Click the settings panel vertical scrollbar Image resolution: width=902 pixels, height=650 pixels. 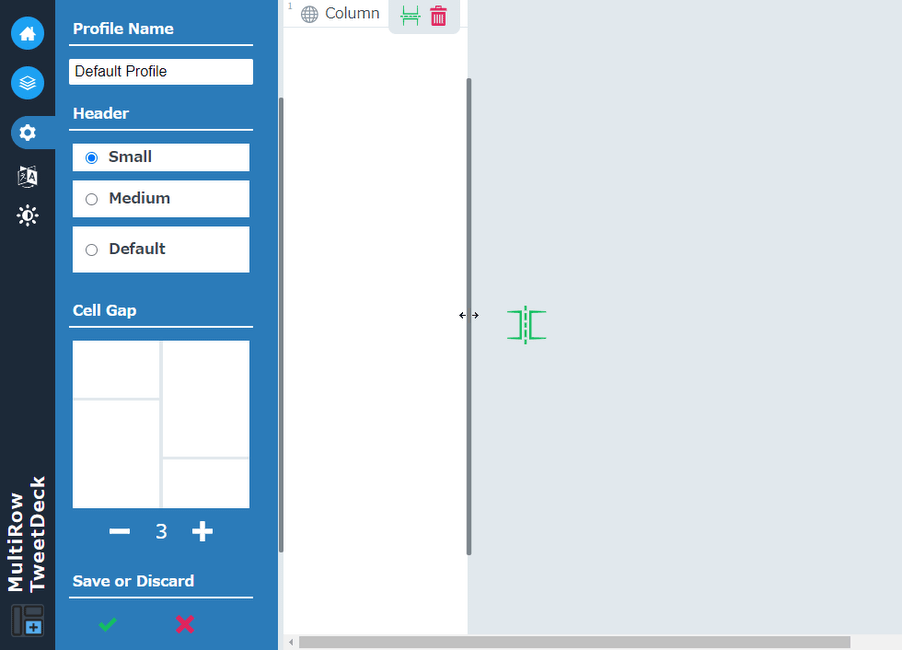click(281, 325)
